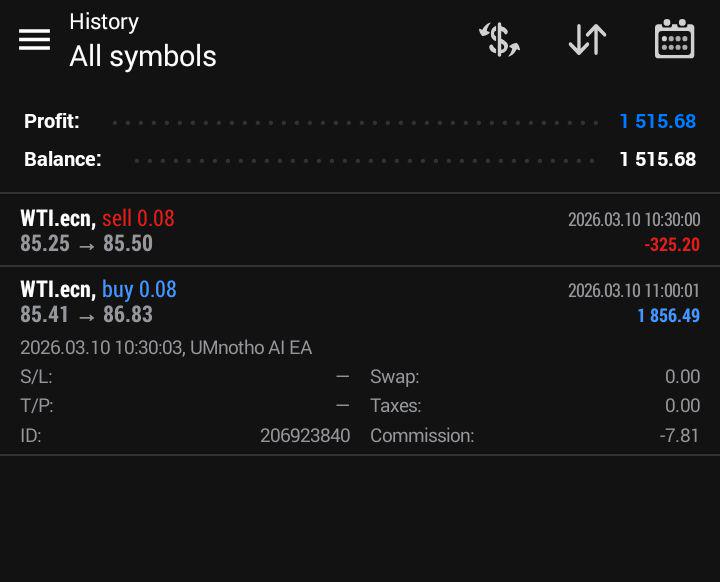Tap the Commission value -7.81
This screenshot has height=582, width=720.
tap(681, 436)
